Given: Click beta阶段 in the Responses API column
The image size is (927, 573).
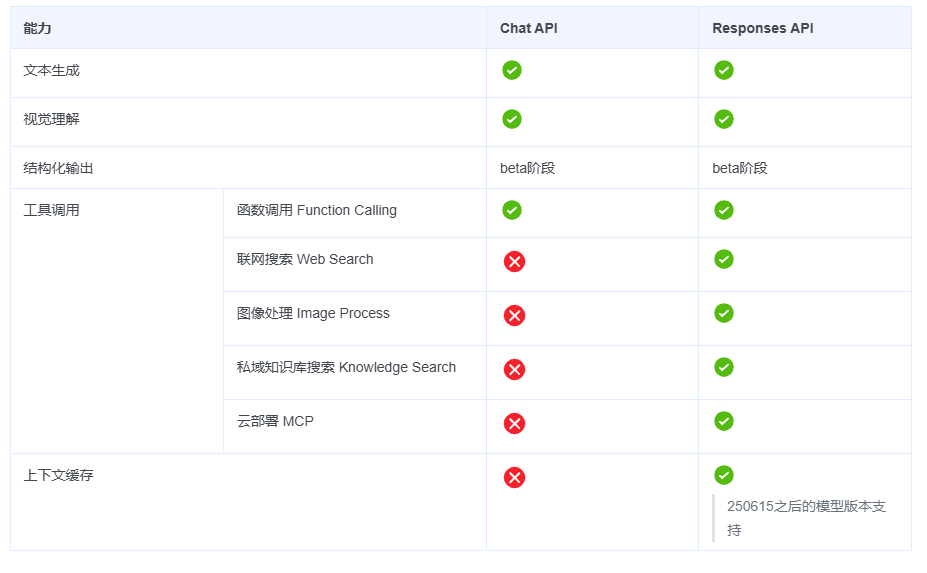Looking at the screenshot, I should 740,168.
